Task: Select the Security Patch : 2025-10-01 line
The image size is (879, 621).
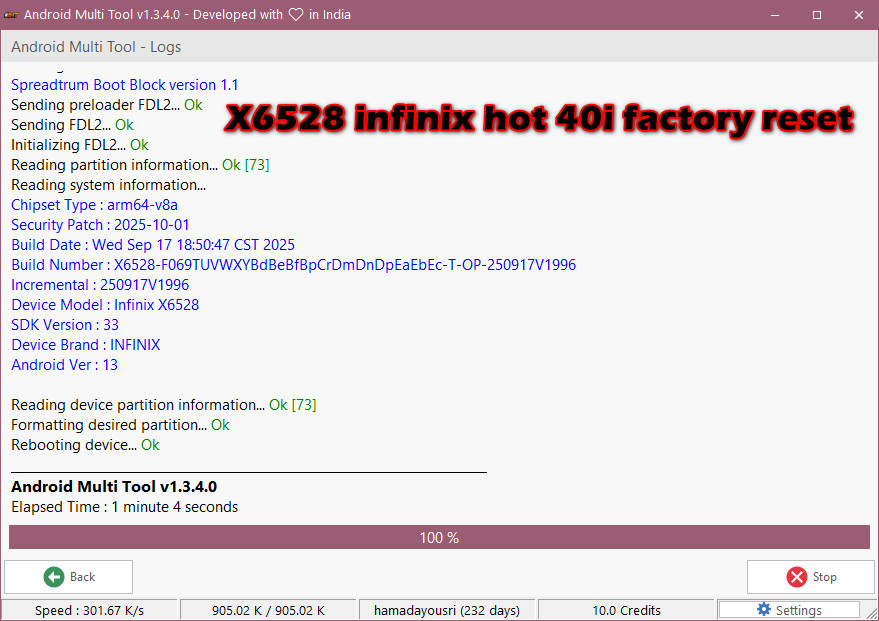Action: 100,225
